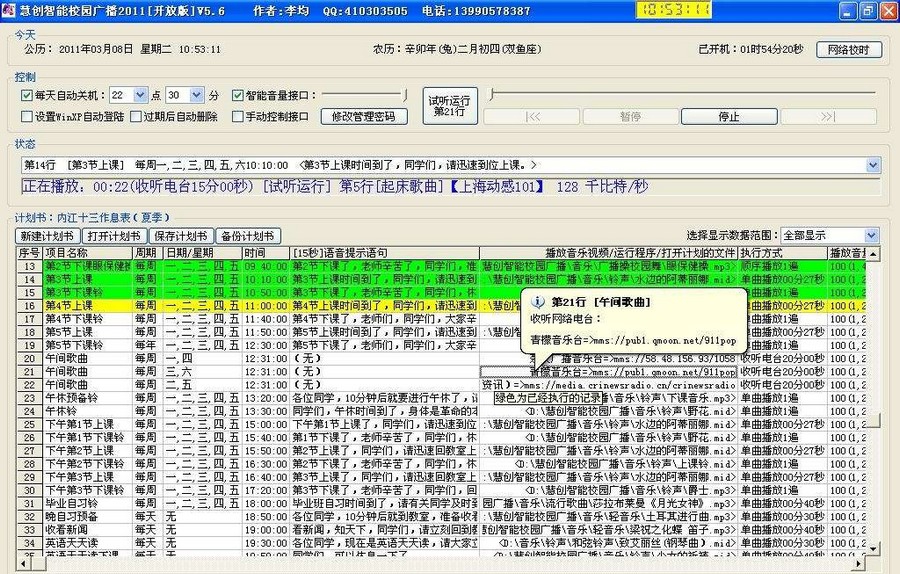
Task: Open shutdown minute dropdown showing 30
Action: 197,95
